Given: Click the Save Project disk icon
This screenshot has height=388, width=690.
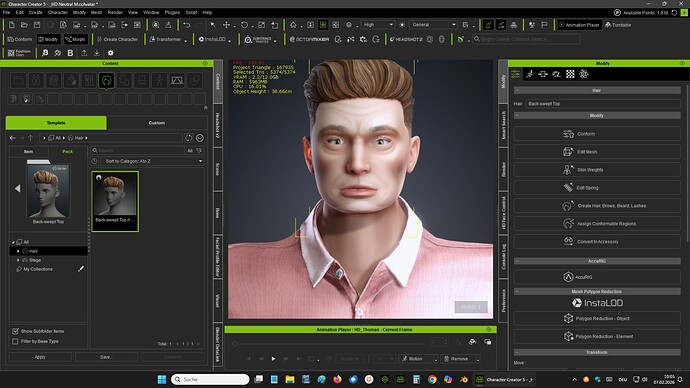Looking at the screenshot, I should click(x=37, y=25).
